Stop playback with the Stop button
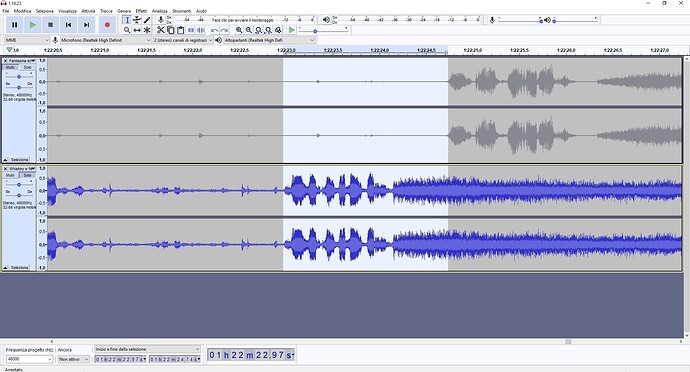Viewport: 690px width, 372px height. (x=50, y=25)
